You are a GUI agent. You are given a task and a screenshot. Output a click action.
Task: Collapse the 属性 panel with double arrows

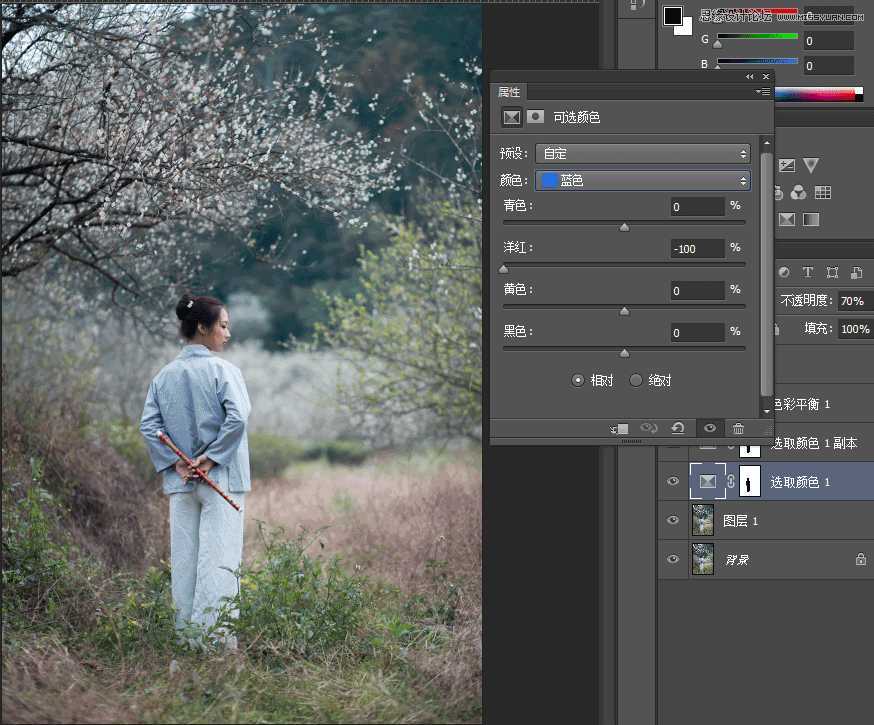coord(749,76)
